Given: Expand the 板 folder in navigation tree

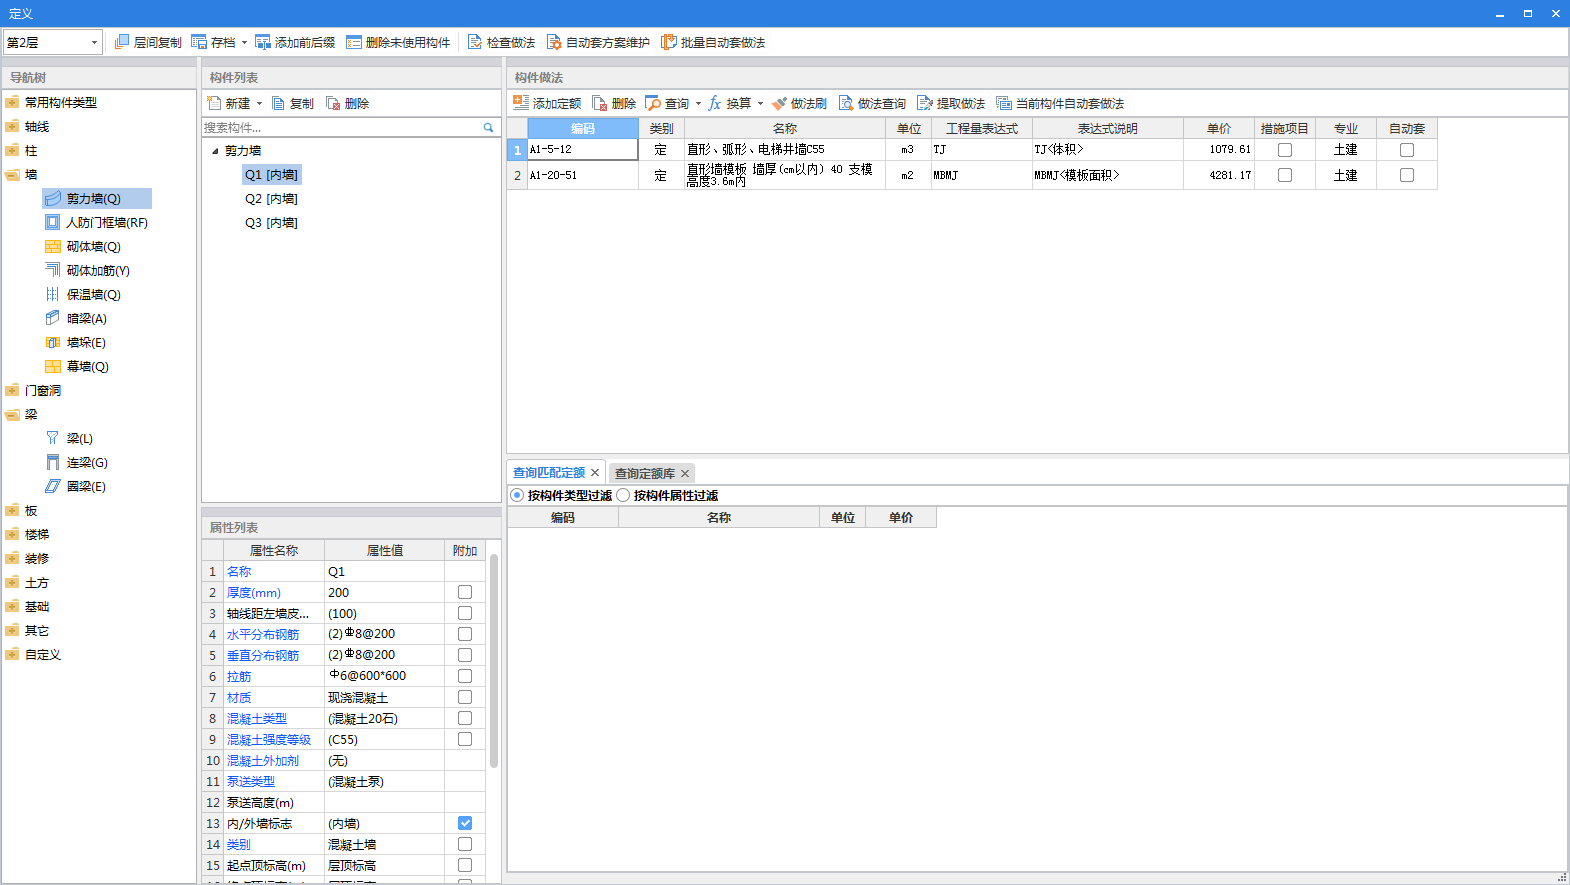Looking at the screenshot, I should point(13,511).
